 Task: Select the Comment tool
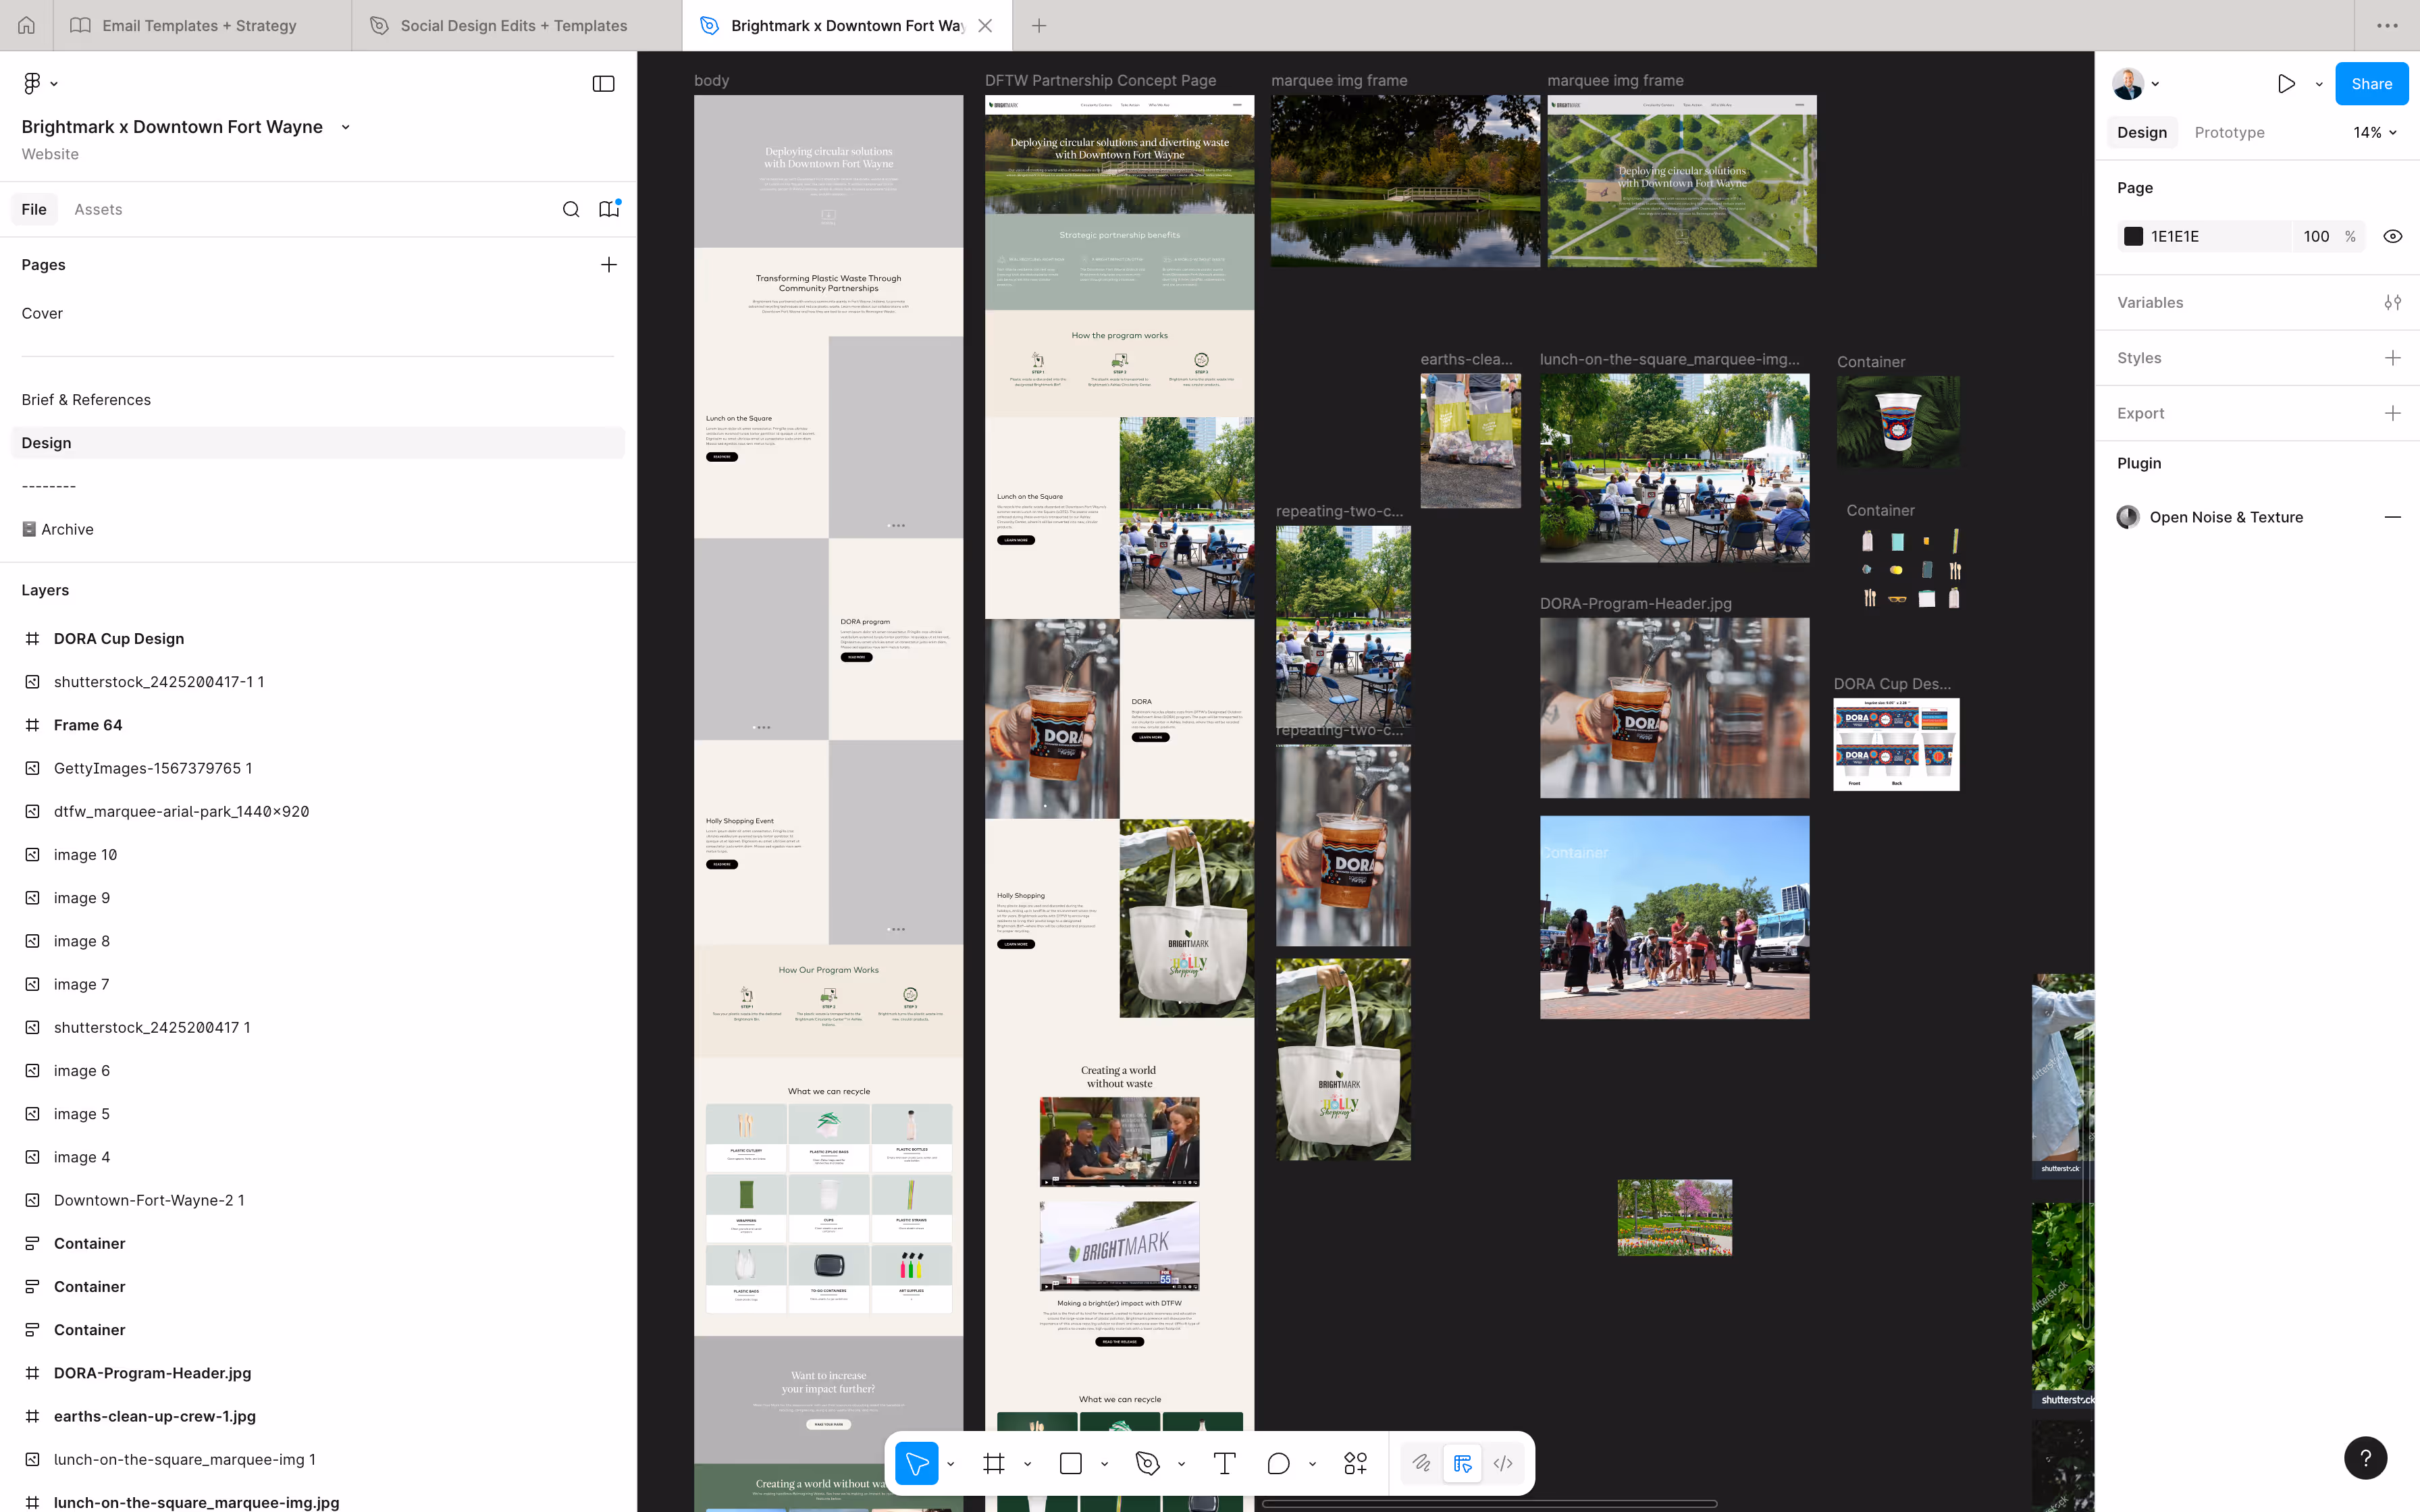click(x=1278, y=1464)
